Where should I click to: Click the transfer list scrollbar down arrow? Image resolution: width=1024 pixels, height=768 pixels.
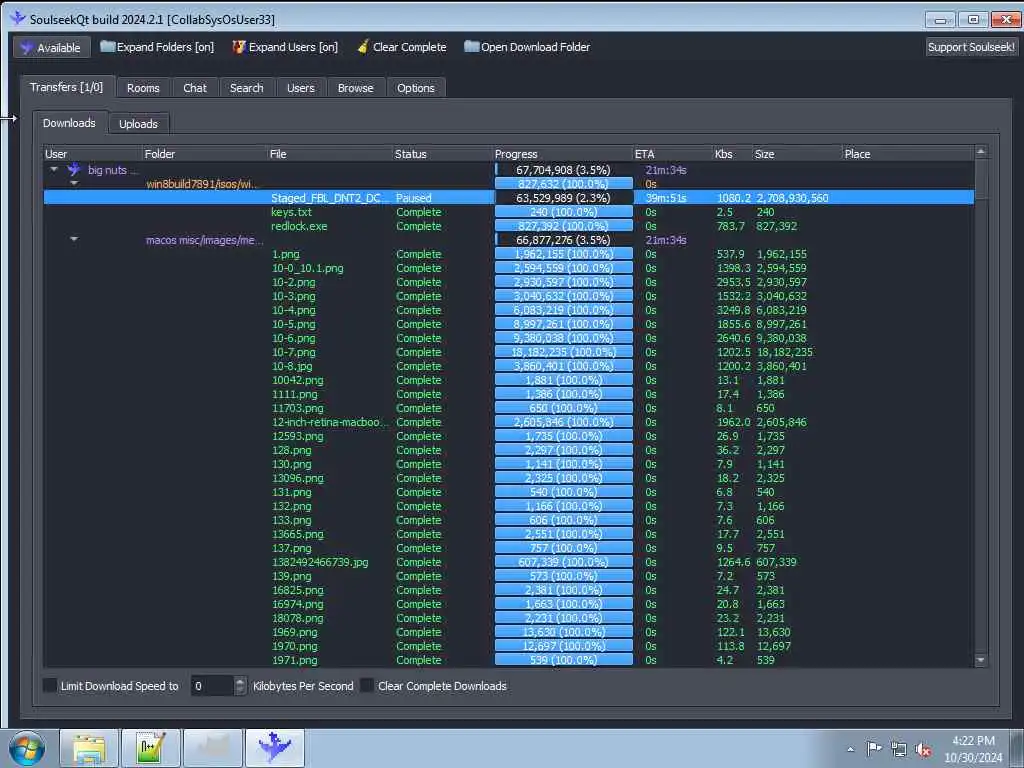(x=980, y=661)
